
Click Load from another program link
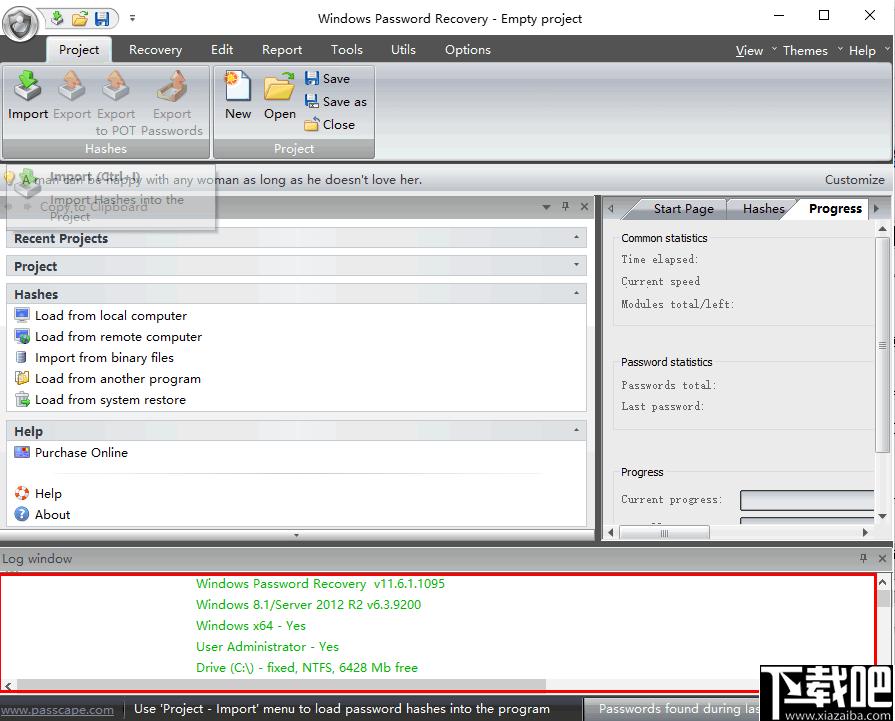[x=118, y=379]
